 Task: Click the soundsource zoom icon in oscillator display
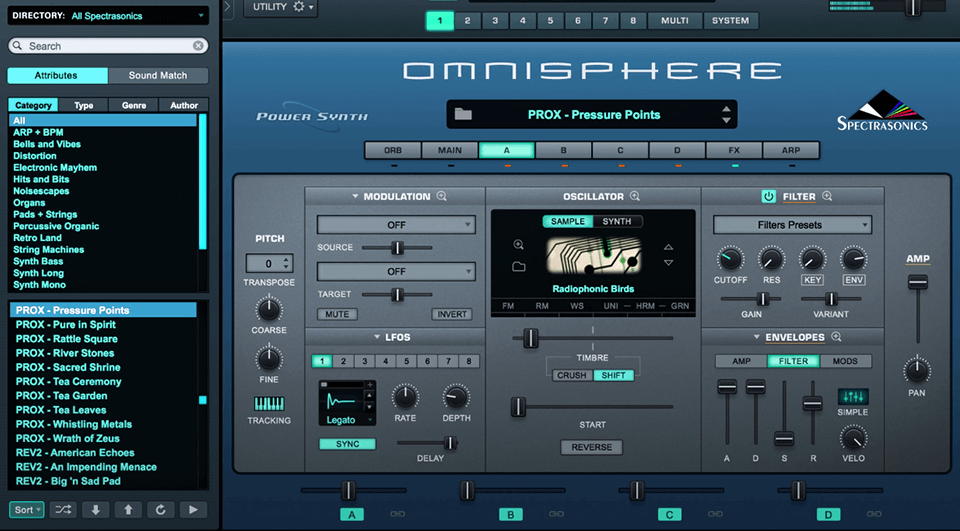(x=519, y=245)
